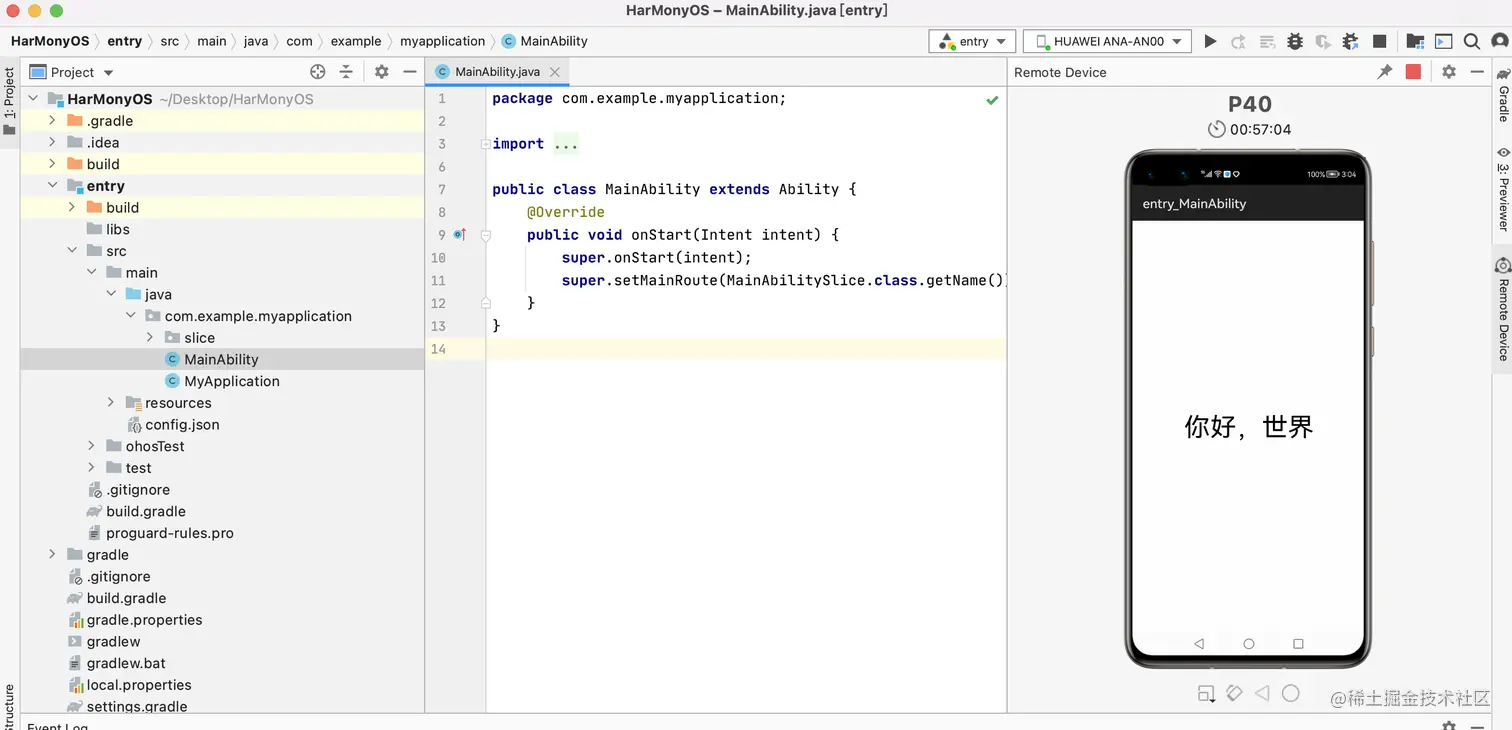Toggle the Remote Device side tab
Image resolution: width=1512 pixels, height=730 pixels.
[x=1502, y=310]
